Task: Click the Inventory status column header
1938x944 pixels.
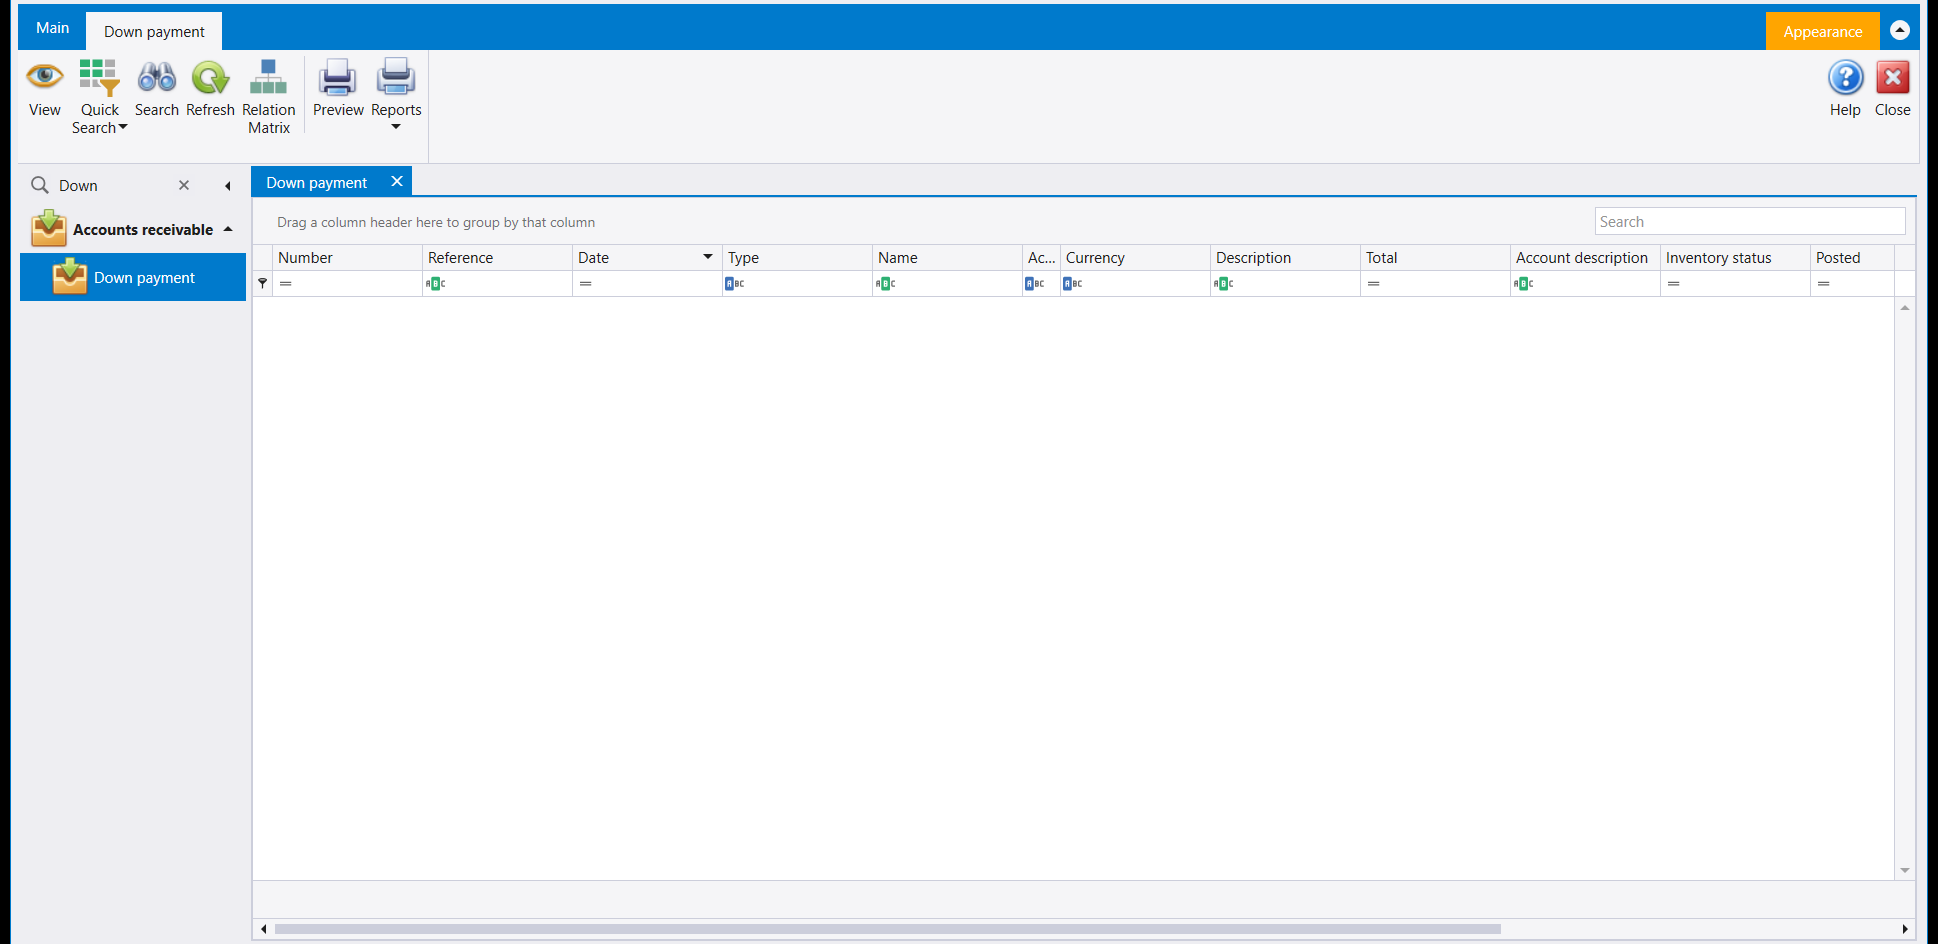Action: pyautogui.click(x=1735, y=257)
